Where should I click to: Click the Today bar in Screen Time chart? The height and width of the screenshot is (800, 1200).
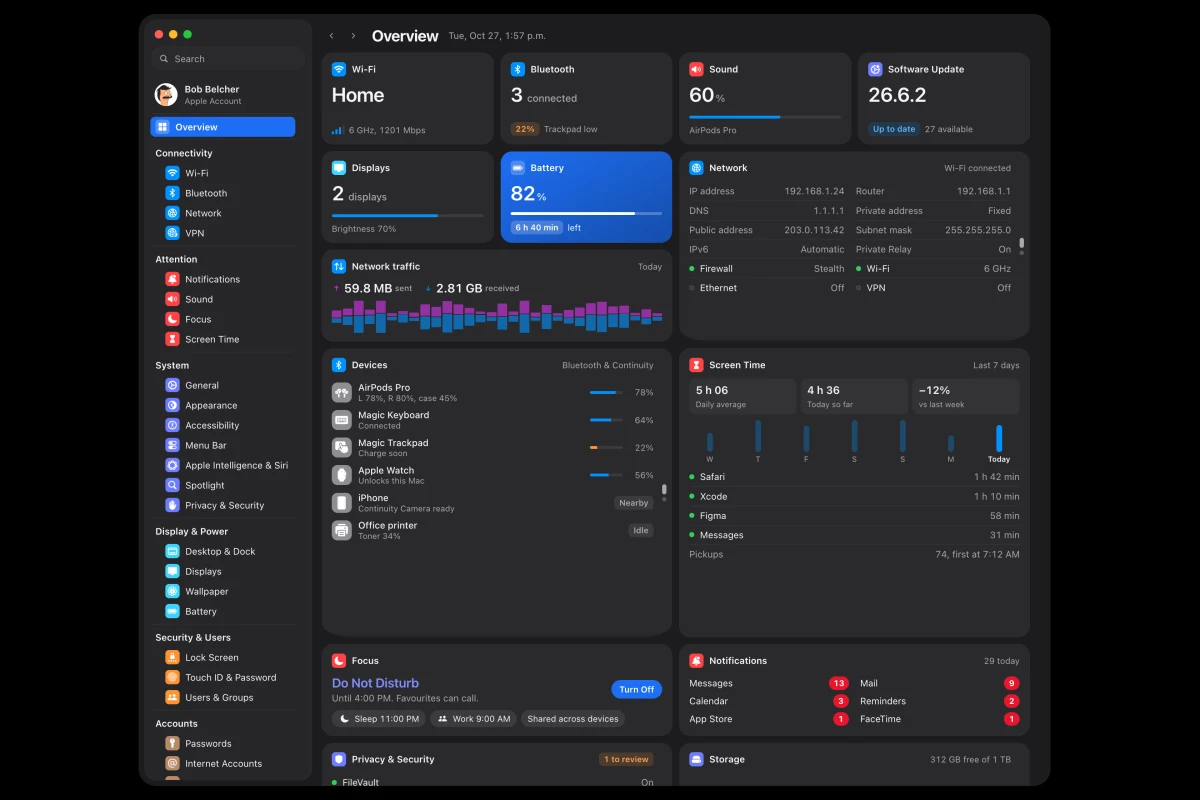(998, 438)
